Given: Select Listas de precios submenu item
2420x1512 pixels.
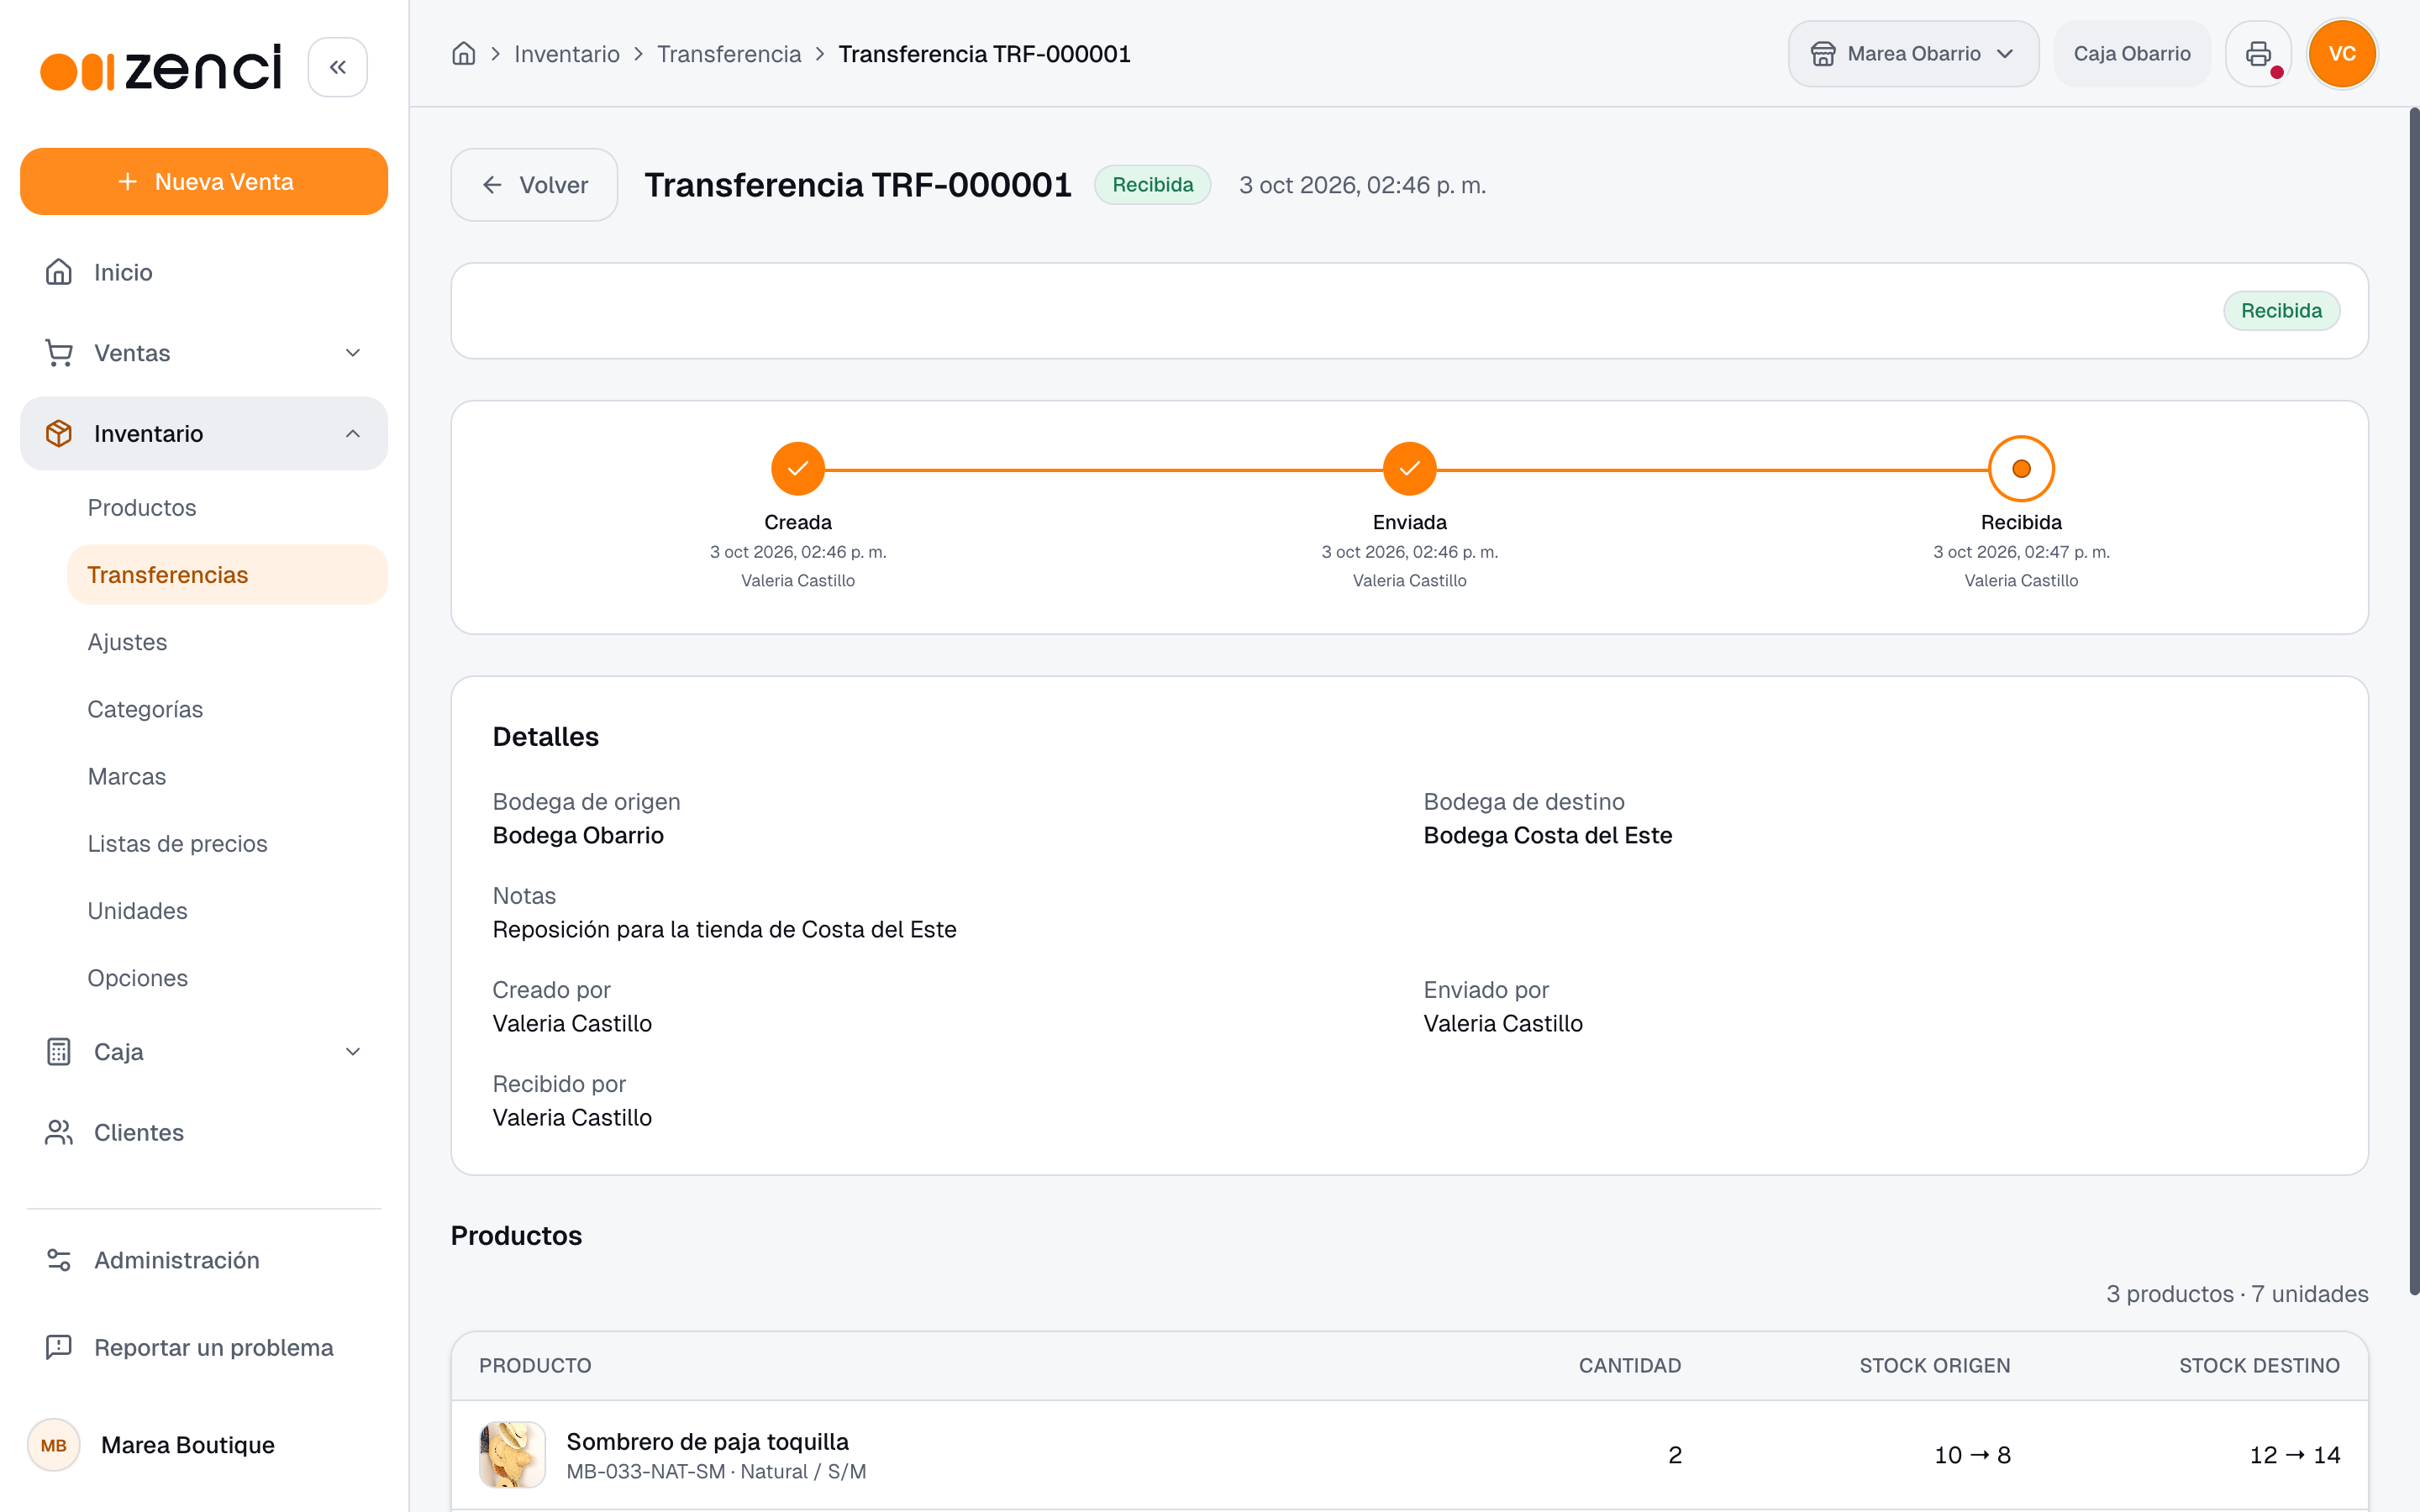Looking at the screenshot, I should coord(177,843).
